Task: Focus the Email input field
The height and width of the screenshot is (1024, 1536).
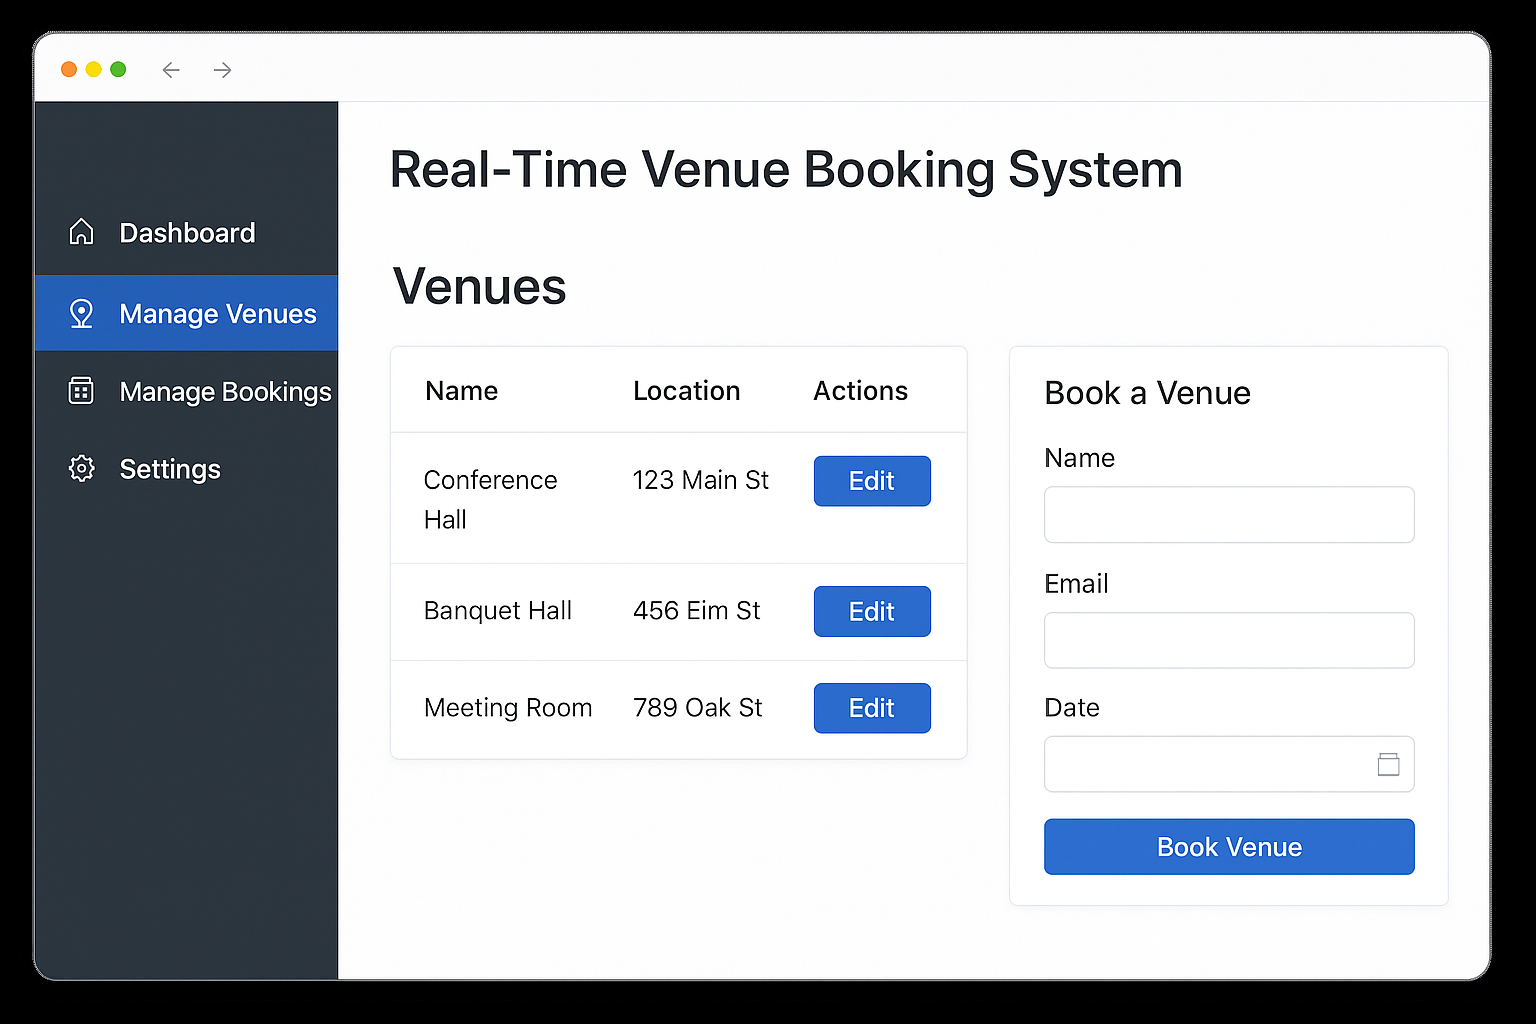Action: 1228,640
